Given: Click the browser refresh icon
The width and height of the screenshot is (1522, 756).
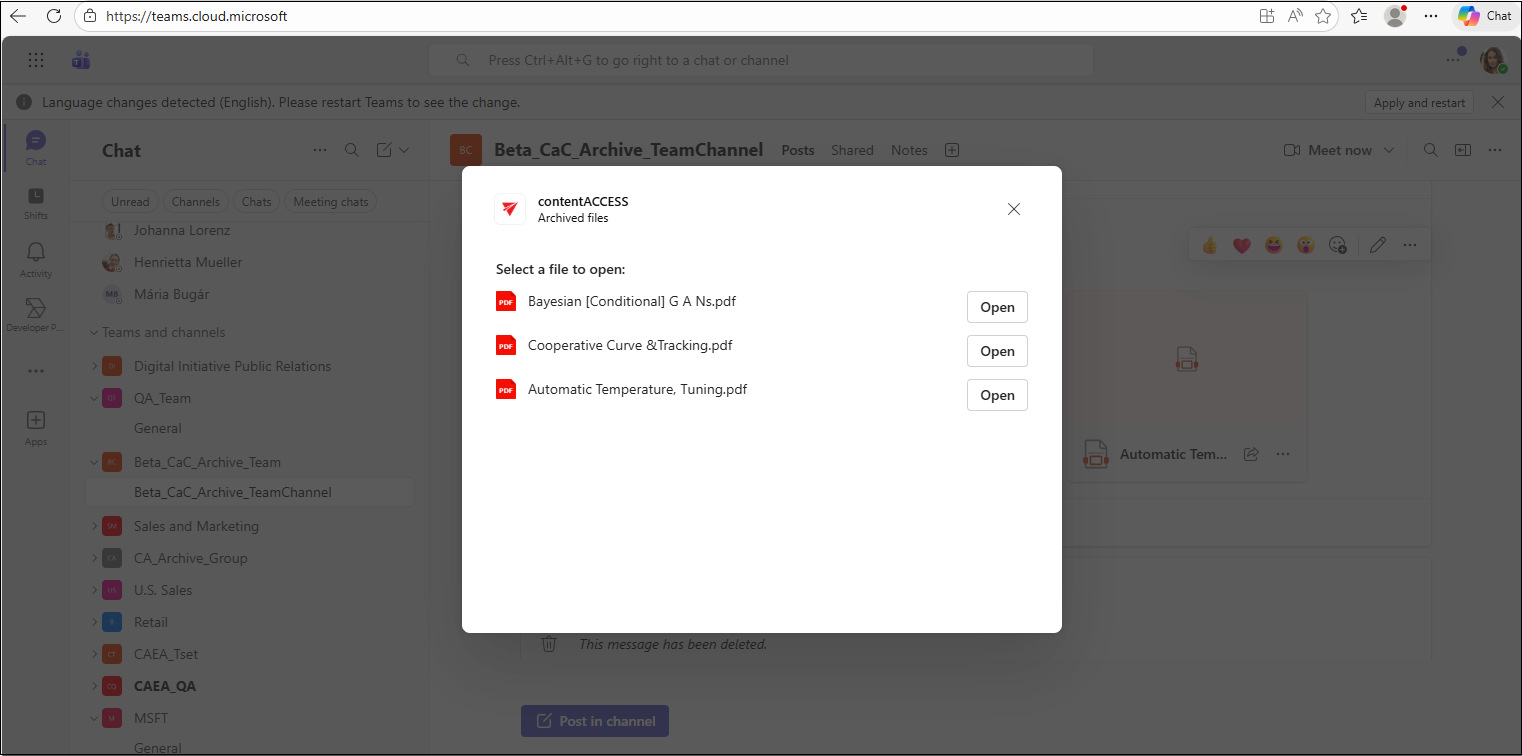Looking at the screenshot, I should tap(54, 16).
